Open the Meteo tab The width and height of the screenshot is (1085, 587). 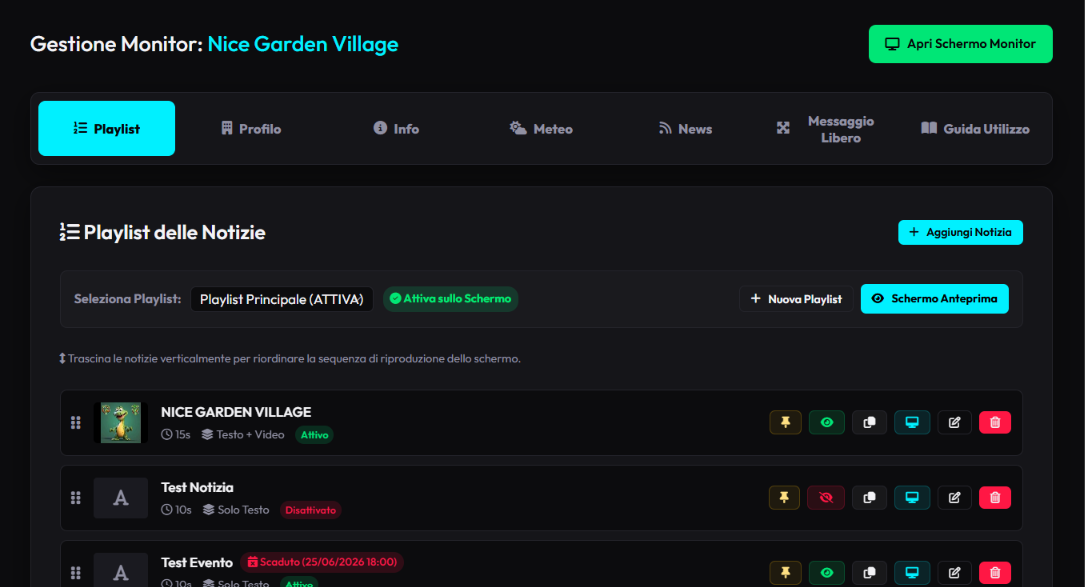point(541,129)
